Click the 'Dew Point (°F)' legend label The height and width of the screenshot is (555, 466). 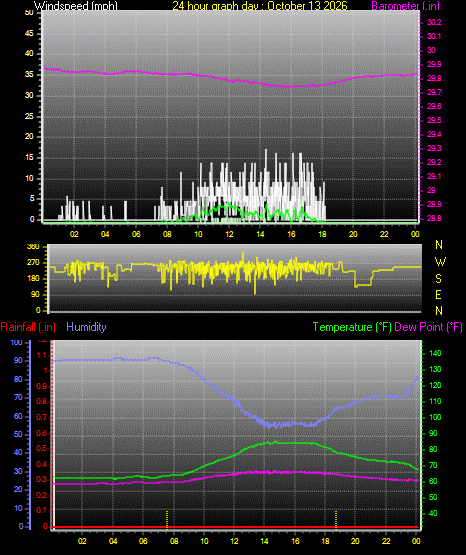[x=428, y=327]
